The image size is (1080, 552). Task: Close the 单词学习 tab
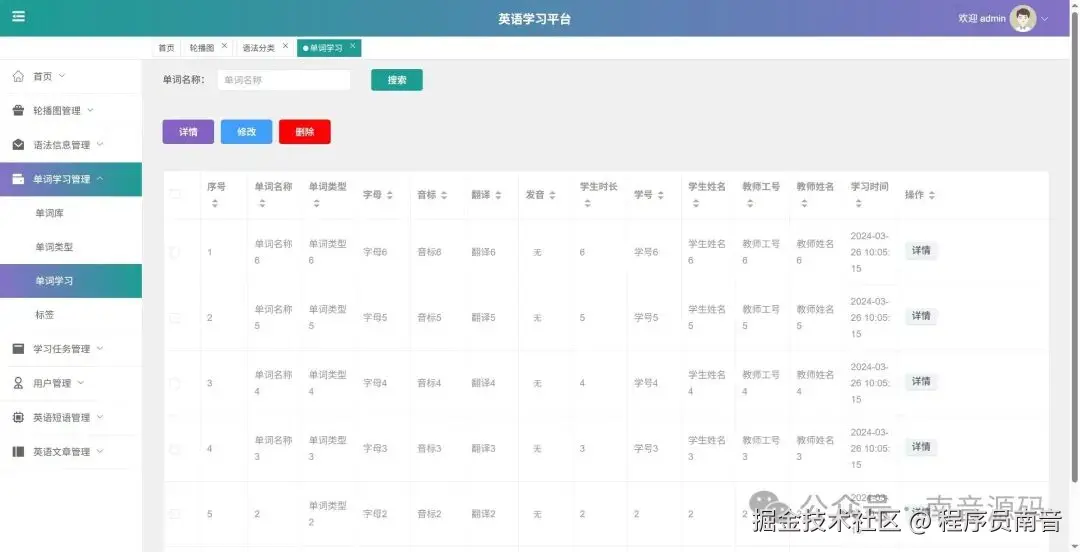[353, 45]
